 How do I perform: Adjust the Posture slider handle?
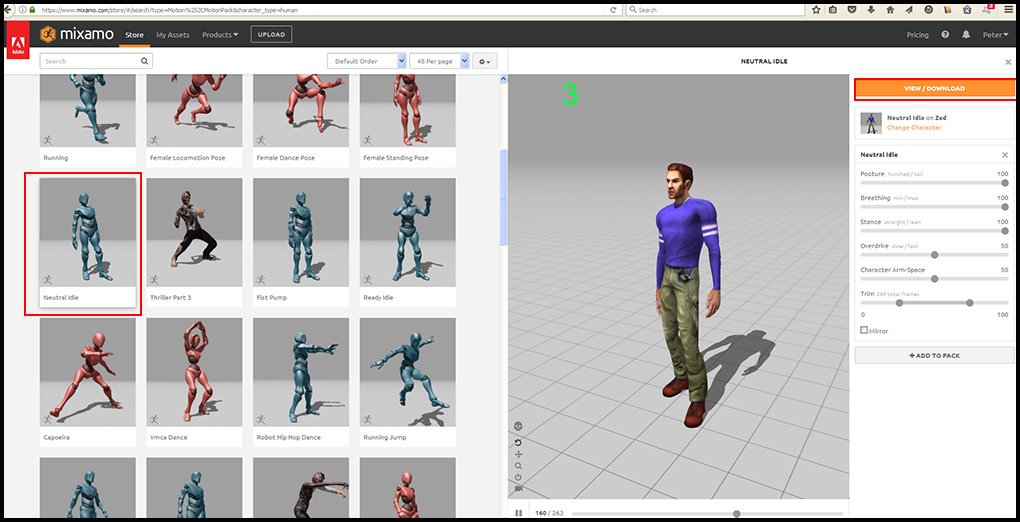[1005, 183]
